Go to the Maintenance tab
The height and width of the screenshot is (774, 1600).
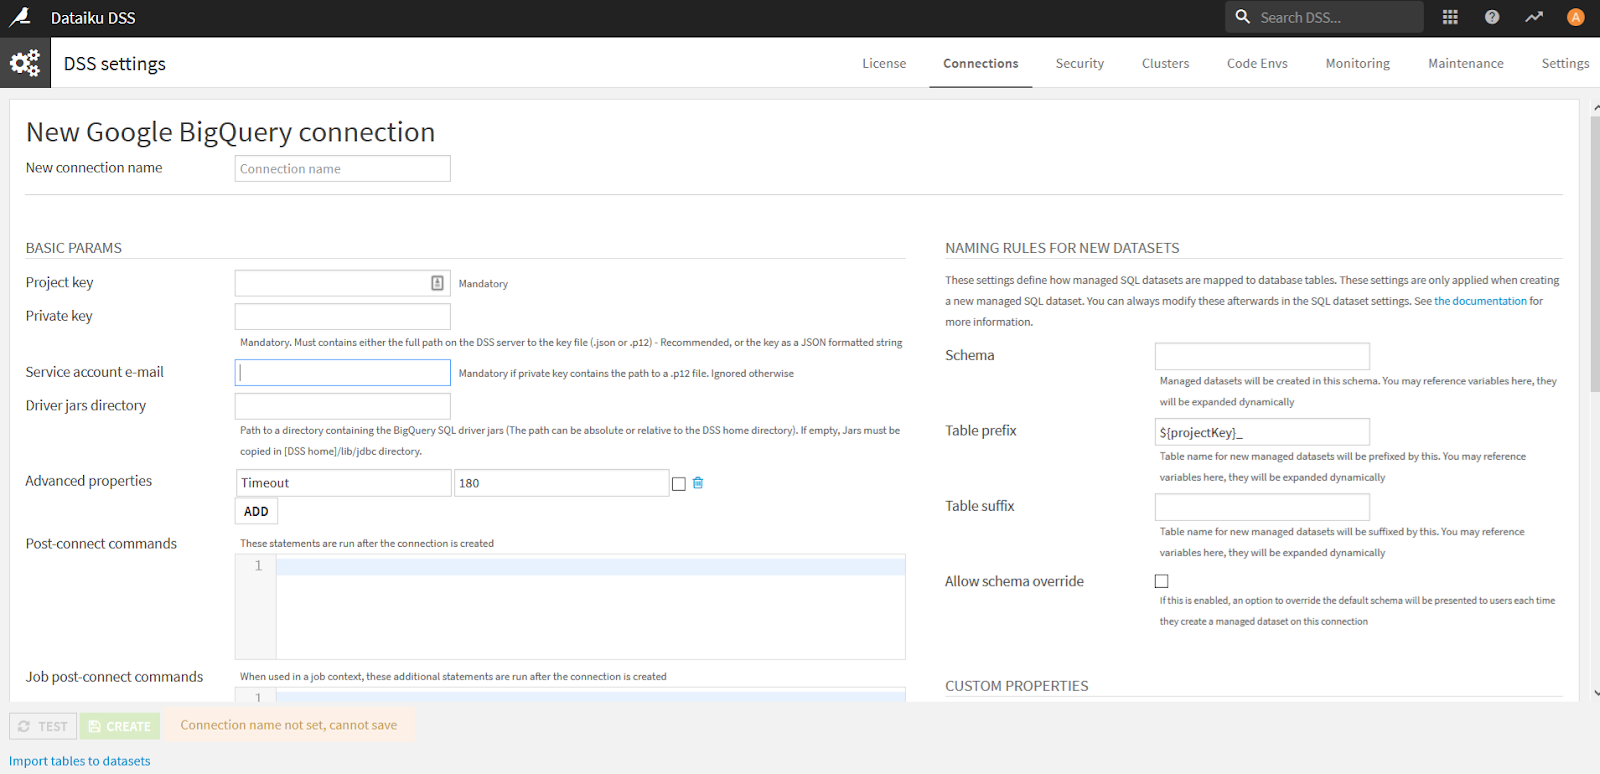click(x=1465, y=63)
